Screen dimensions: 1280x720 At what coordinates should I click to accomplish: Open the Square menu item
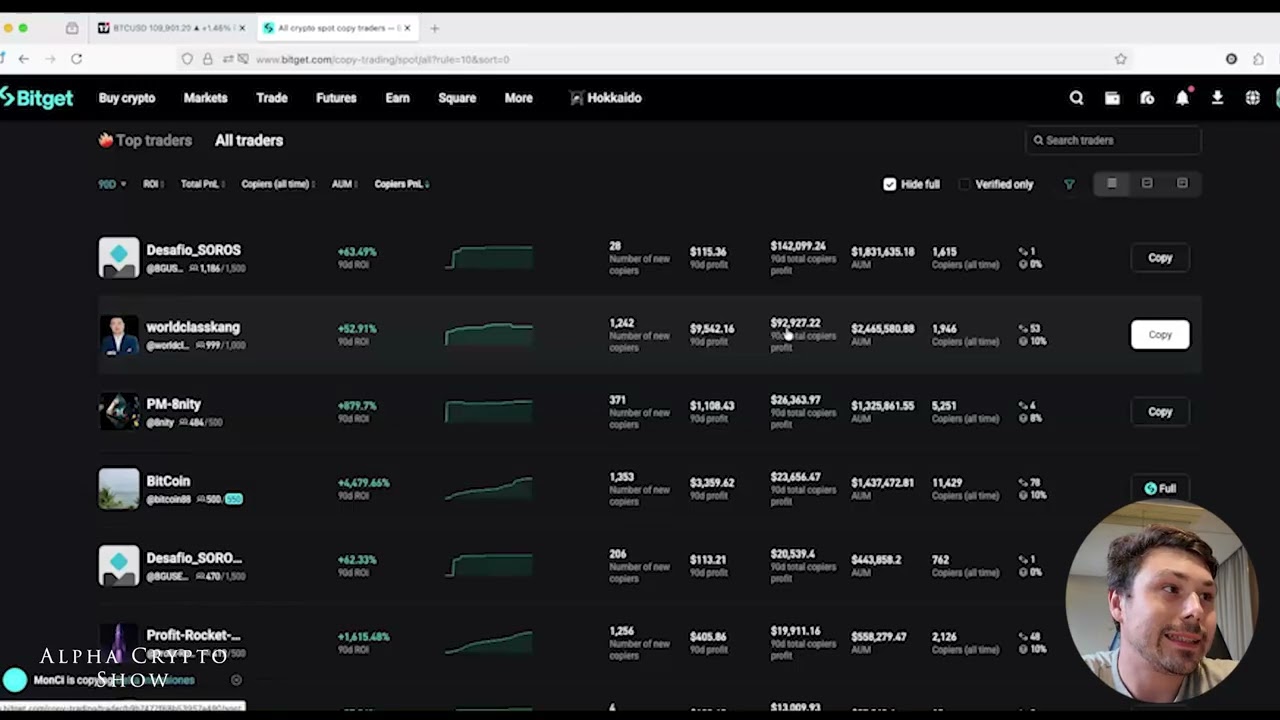tap(457, 98)
